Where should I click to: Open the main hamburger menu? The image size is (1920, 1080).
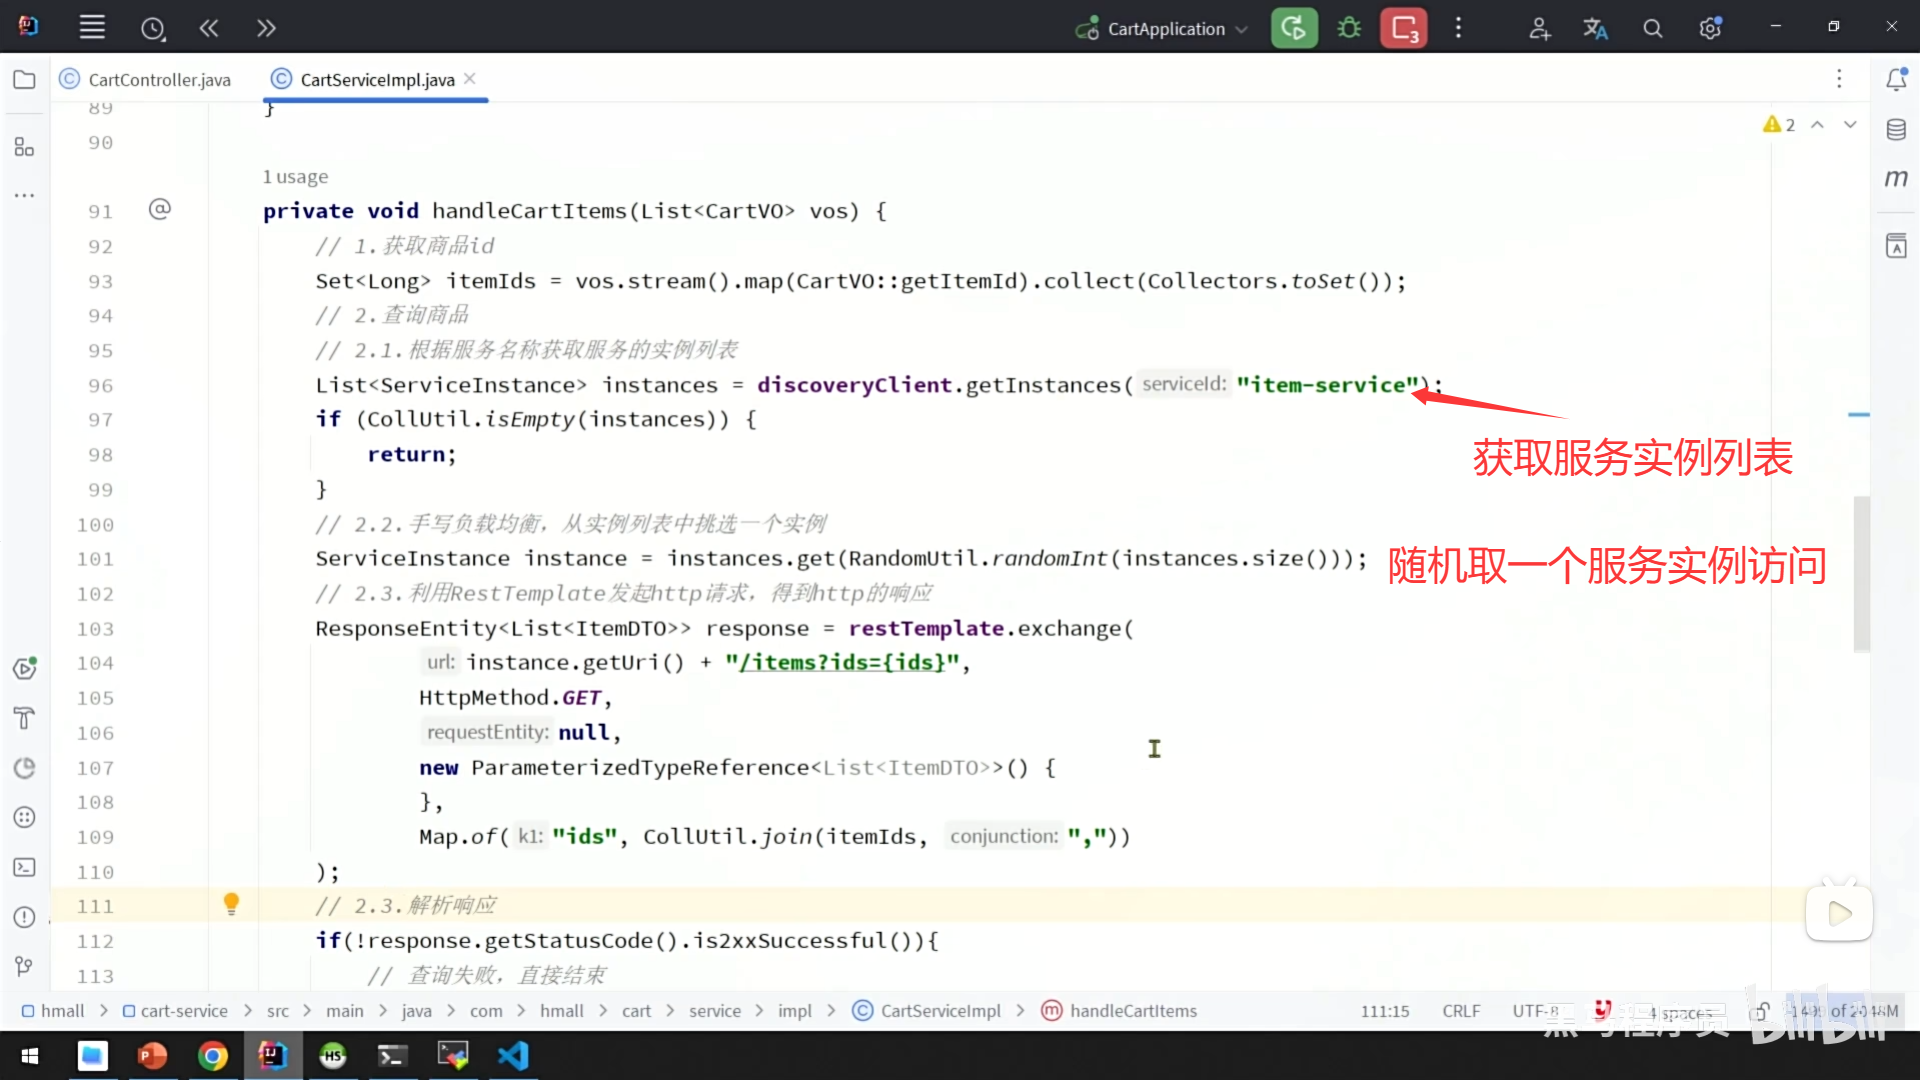point(92,28)
